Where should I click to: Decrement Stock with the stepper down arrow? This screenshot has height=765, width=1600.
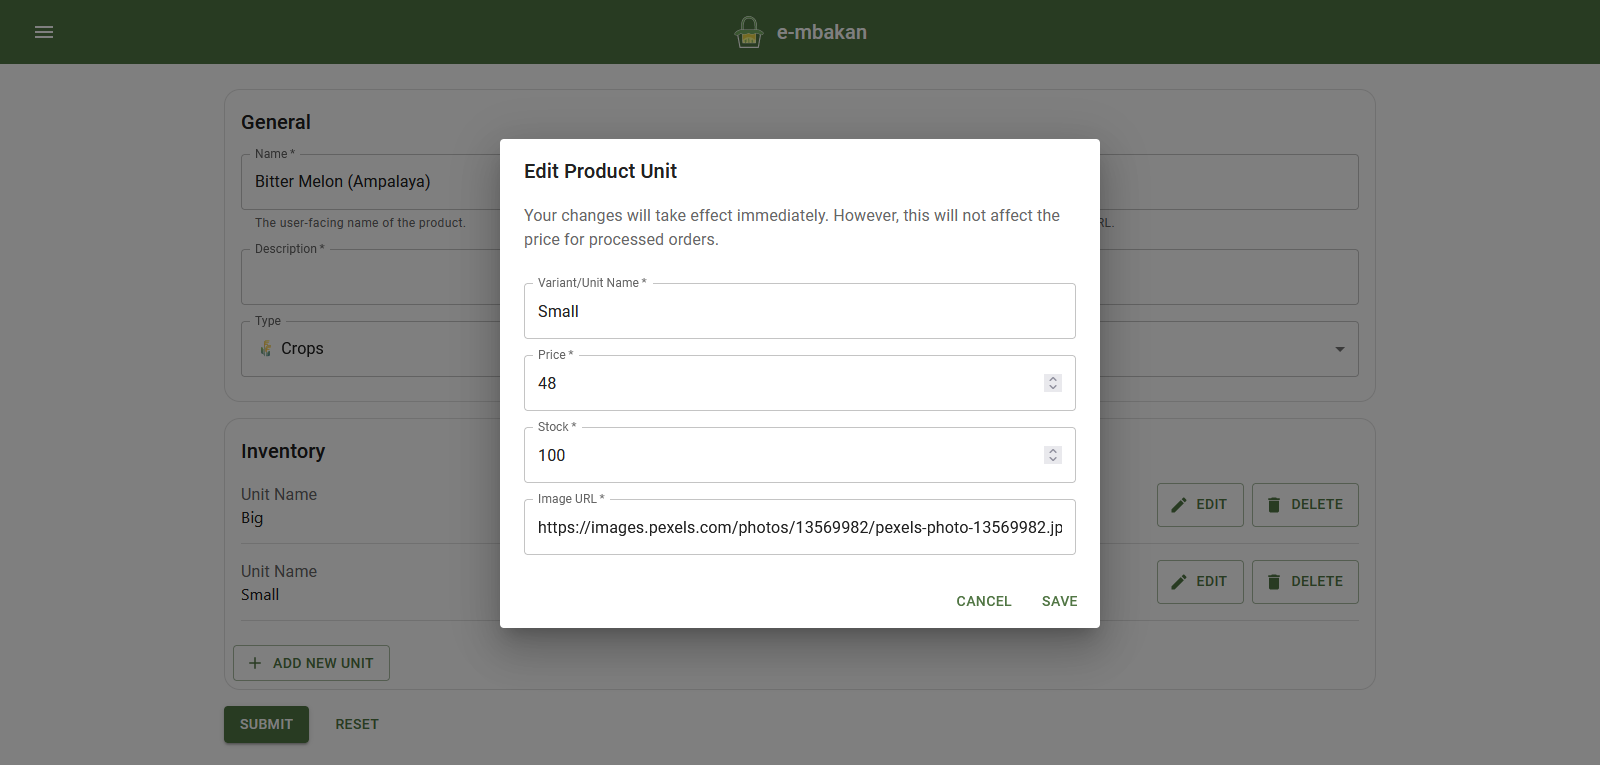point(1052,460)
